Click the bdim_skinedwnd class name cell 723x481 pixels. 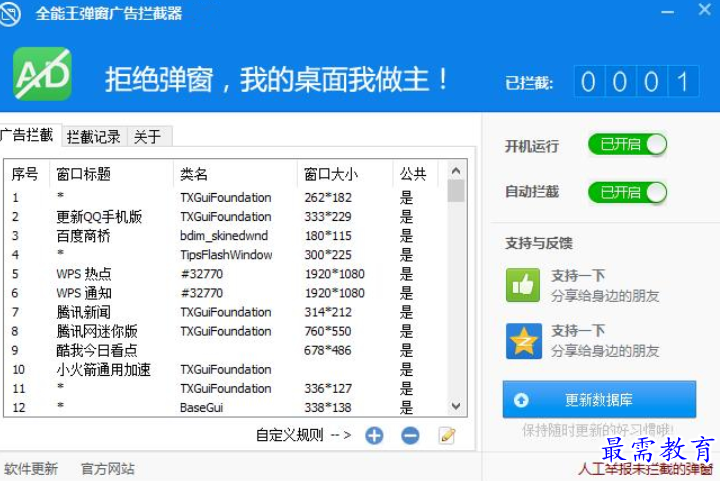pyautogui.click(x=224, y=236)
